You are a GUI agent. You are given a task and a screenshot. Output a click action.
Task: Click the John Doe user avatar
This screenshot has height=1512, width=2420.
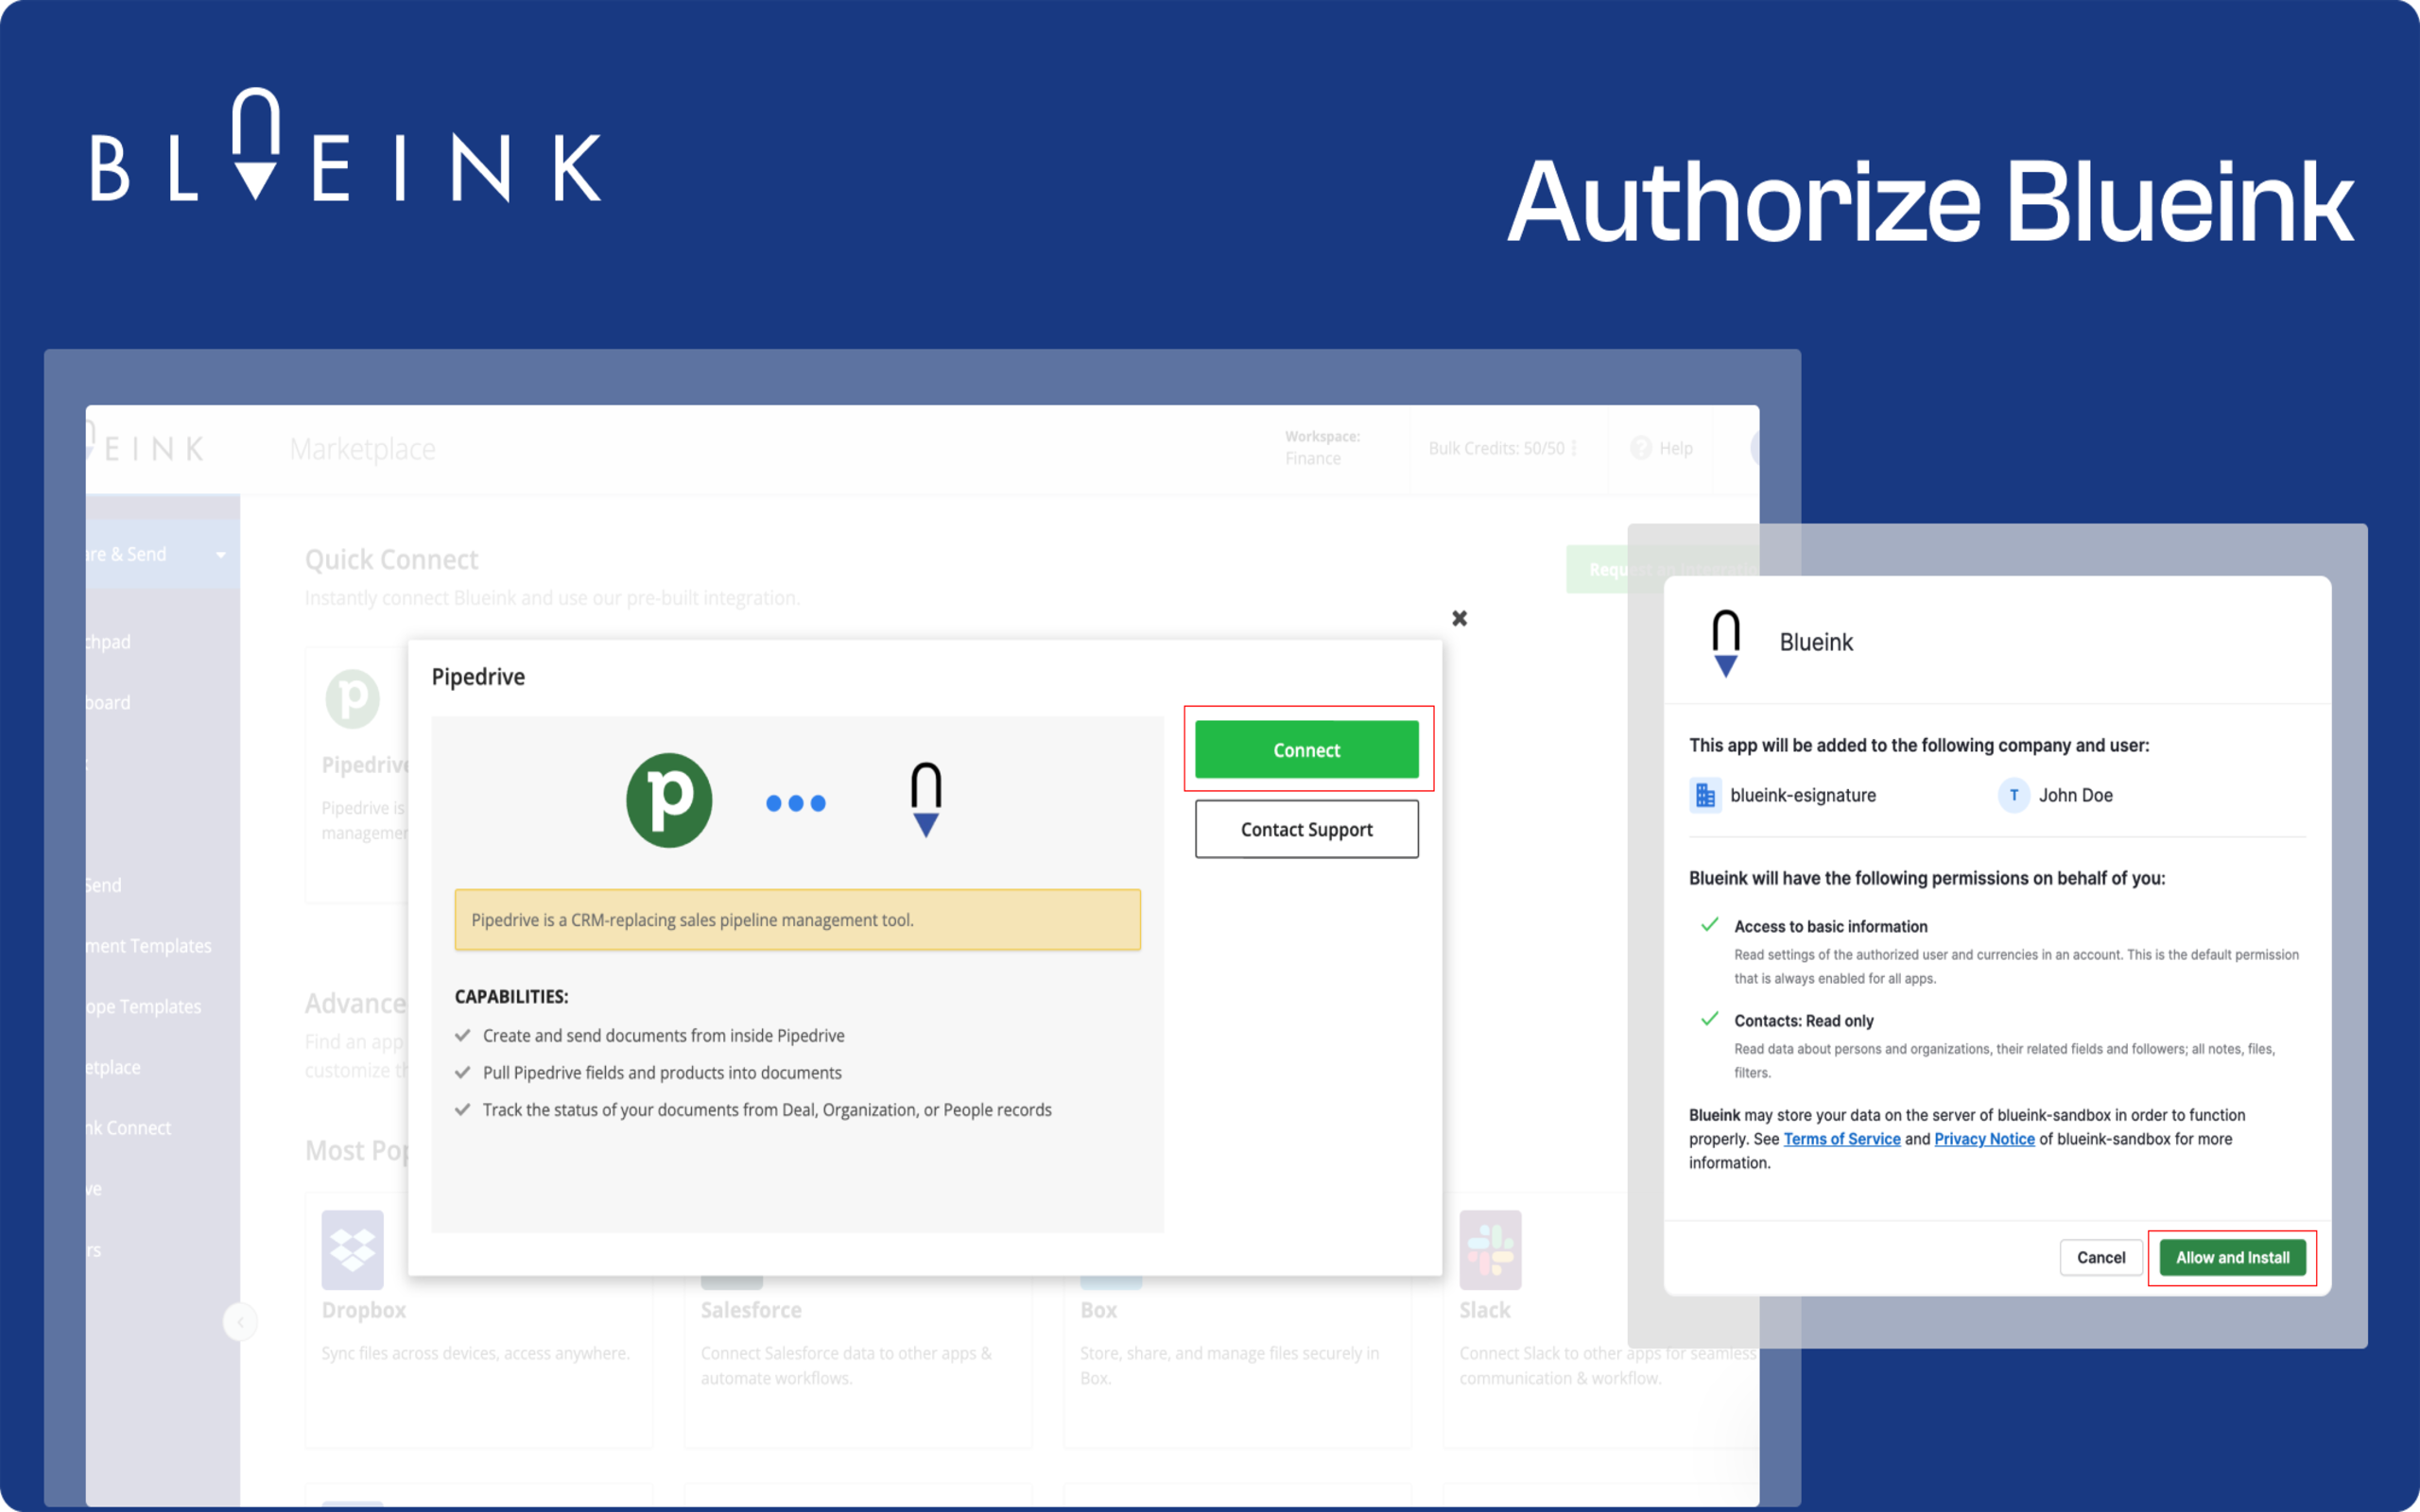pos(2013,795)
